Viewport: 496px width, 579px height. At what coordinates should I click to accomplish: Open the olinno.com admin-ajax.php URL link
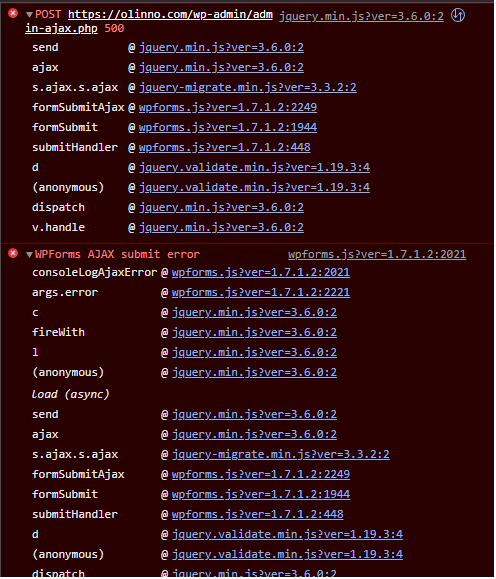[x=149, y=21]
